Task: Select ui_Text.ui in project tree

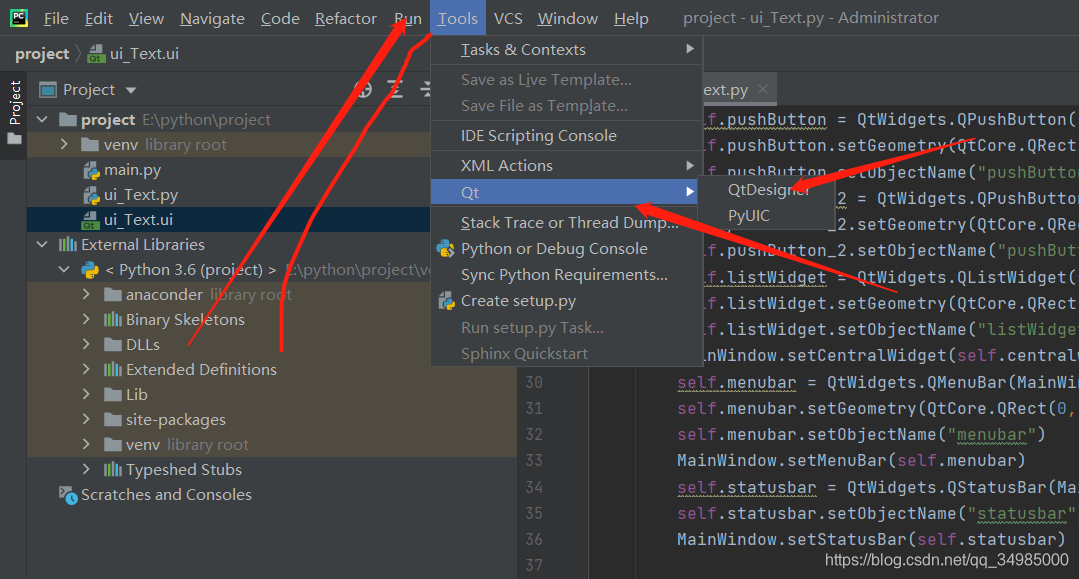Action: 138,220
